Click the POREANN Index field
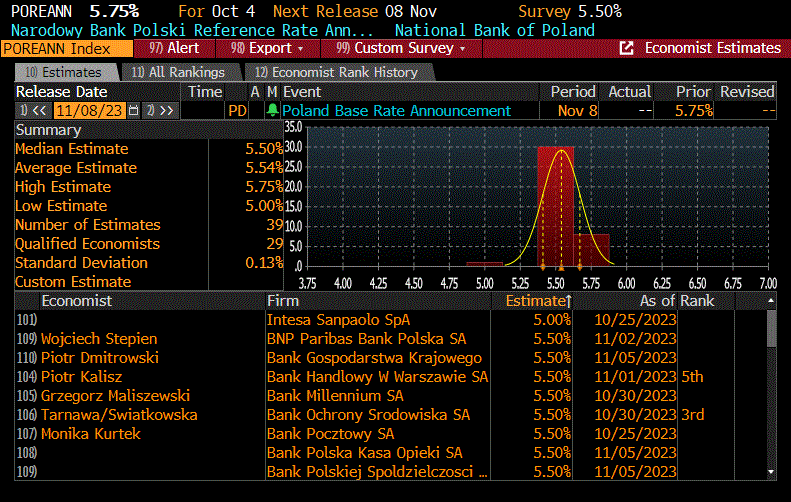Screen dimensions: 791x502 tap(67, 48)
